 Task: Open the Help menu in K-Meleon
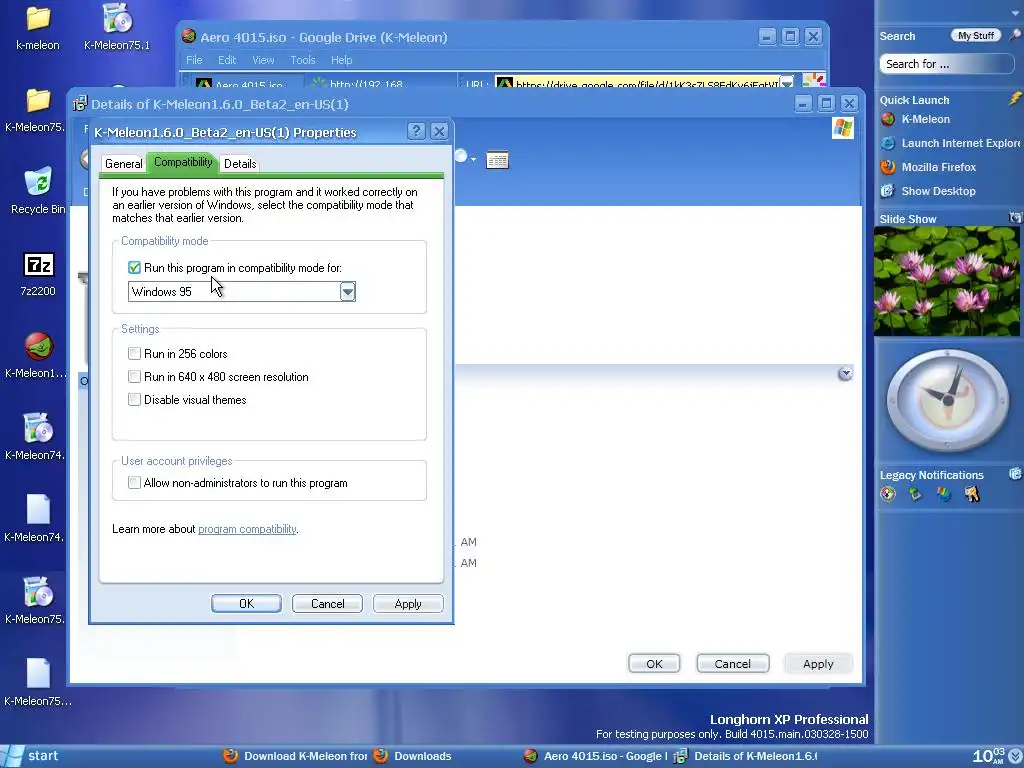pos(342,60)
